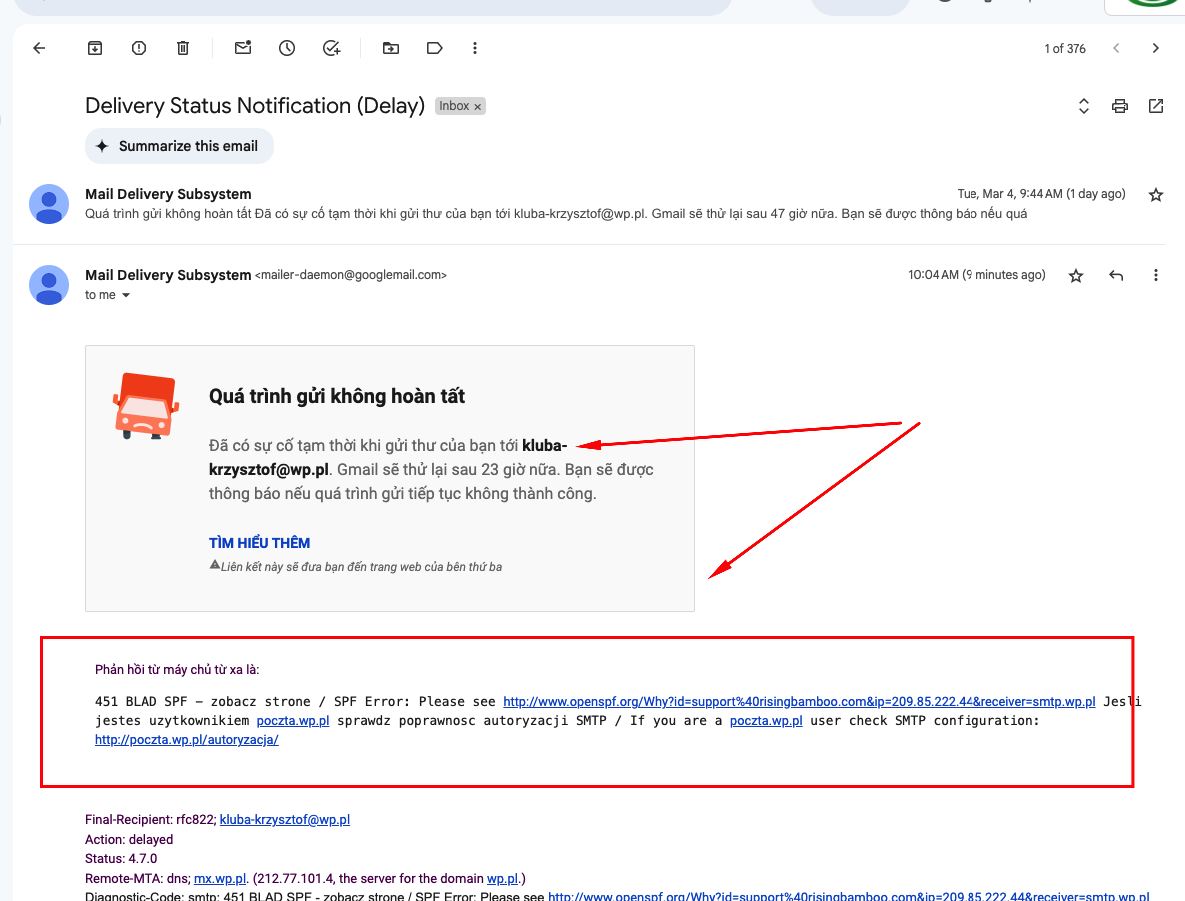The height and width of the screenshot is (901, 1185).
Task: Snooze this conversation with the clock icon
Action: [287, 48]
